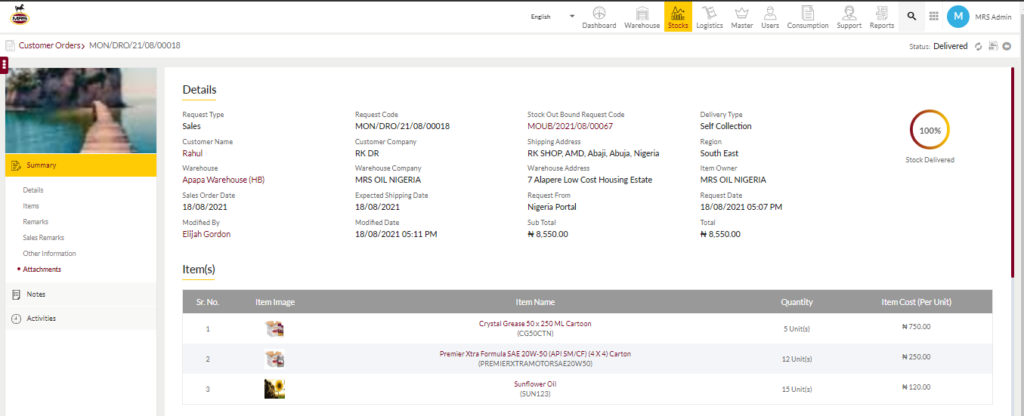Open customer Rahul link
The width and height of the screenshot is (1024, 416).
(193, 153)
